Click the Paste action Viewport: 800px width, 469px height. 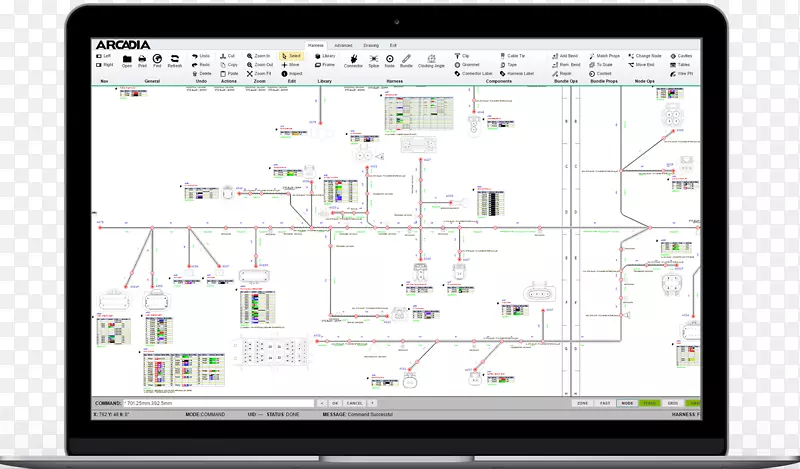coord(230,73)
